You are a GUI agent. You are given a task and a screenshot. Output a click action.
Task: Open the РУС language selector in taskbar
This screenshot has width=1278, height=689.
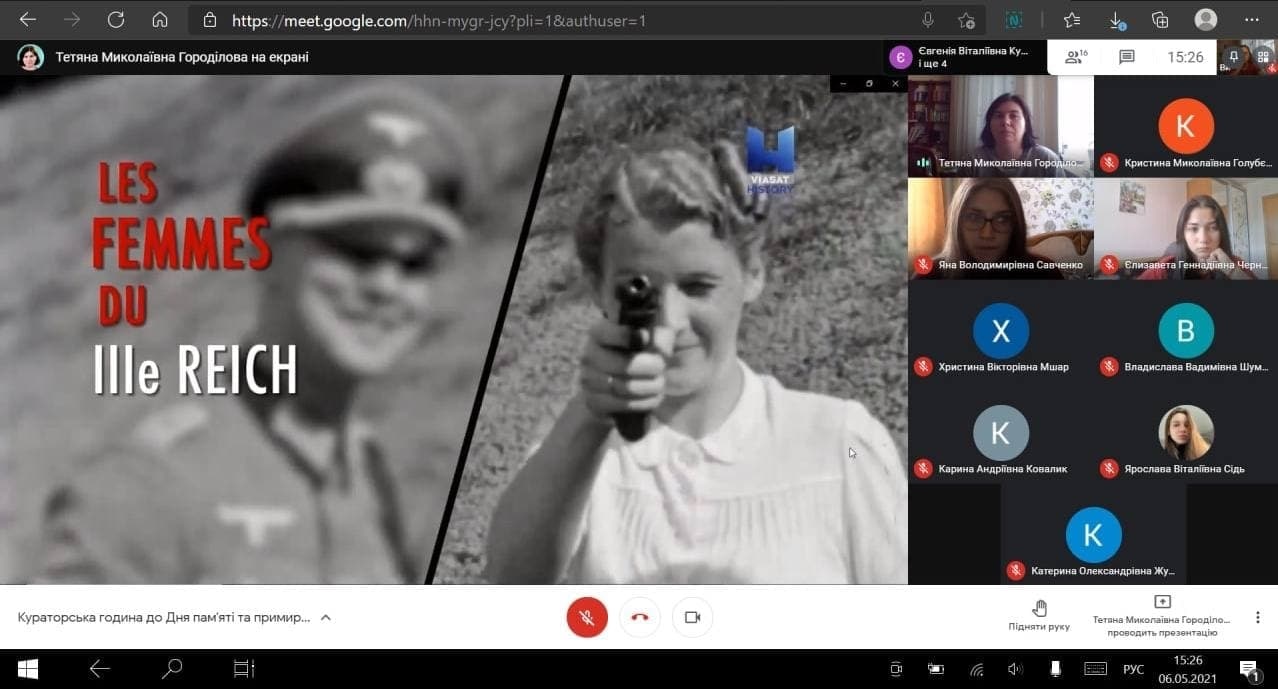pyautogui.click(x=1133, y=669)
